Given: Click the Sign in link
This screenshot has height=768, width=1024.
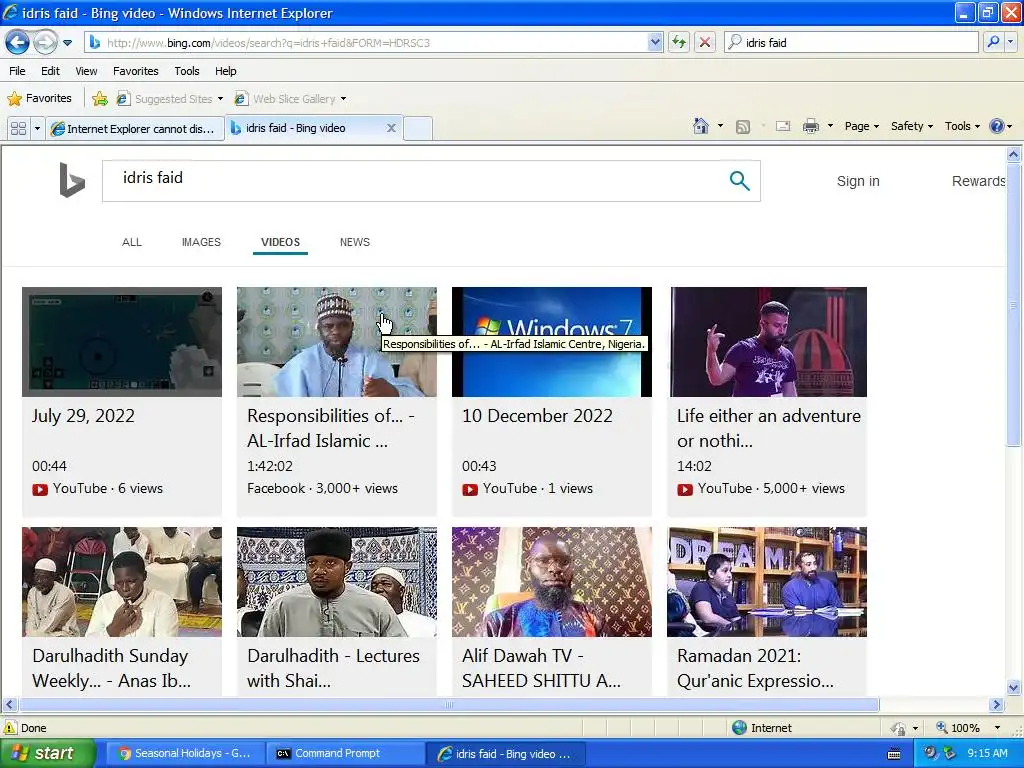Looking at the screenshot, I should [858, 182].
